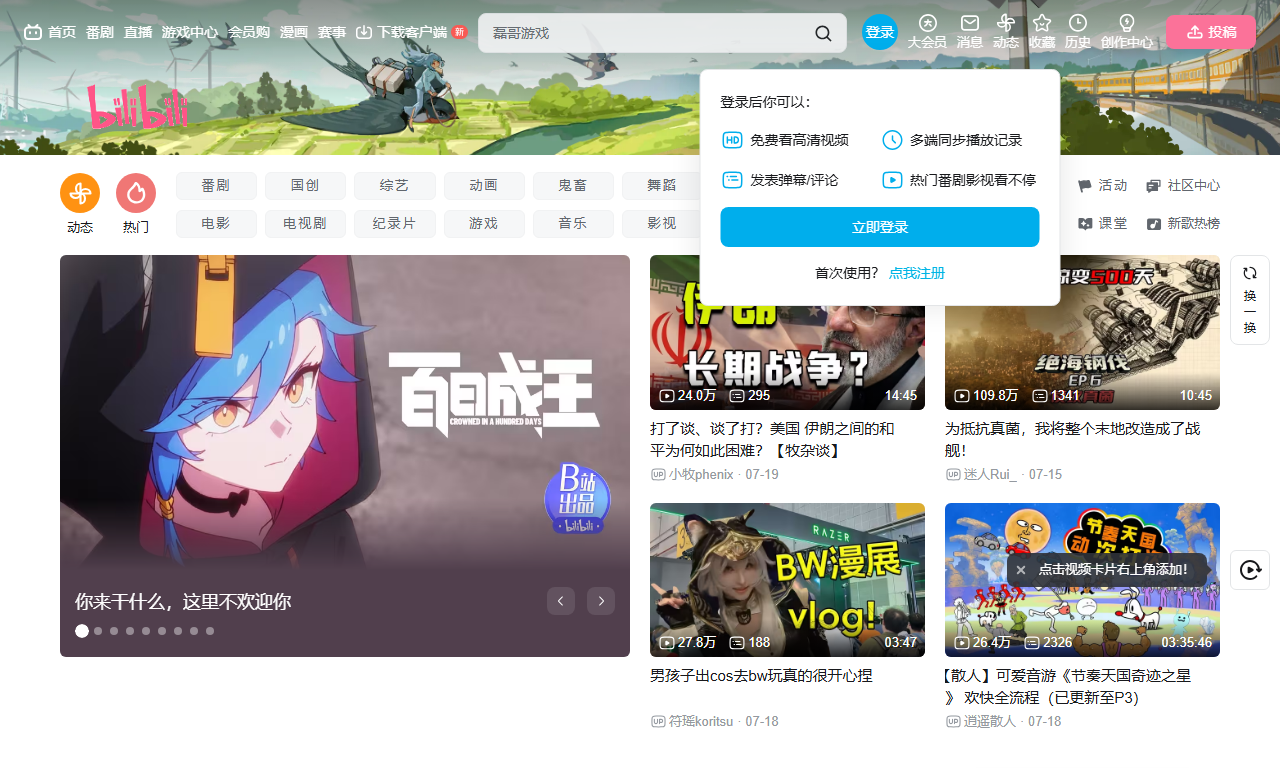The height and width of the screenshot is (768, 1280).
Task: Open 会员购 in top navigation
Action: pos(249,32)
